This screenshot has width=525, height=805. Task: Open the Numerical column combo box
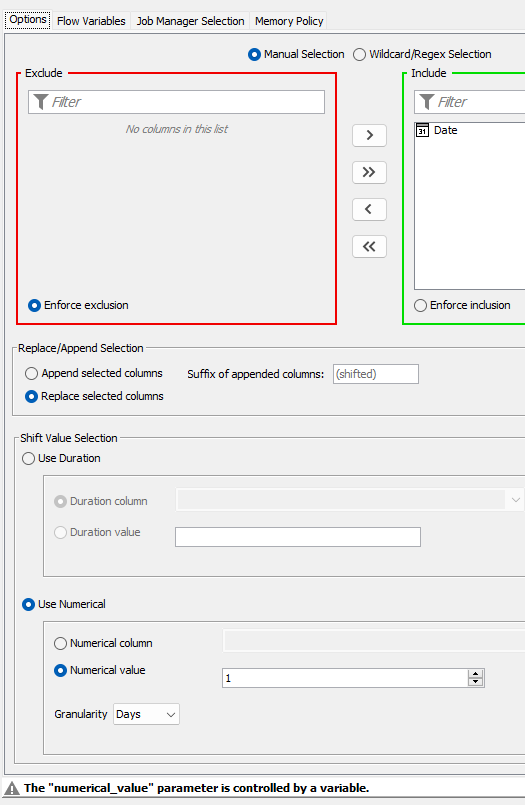coord(374,641)
